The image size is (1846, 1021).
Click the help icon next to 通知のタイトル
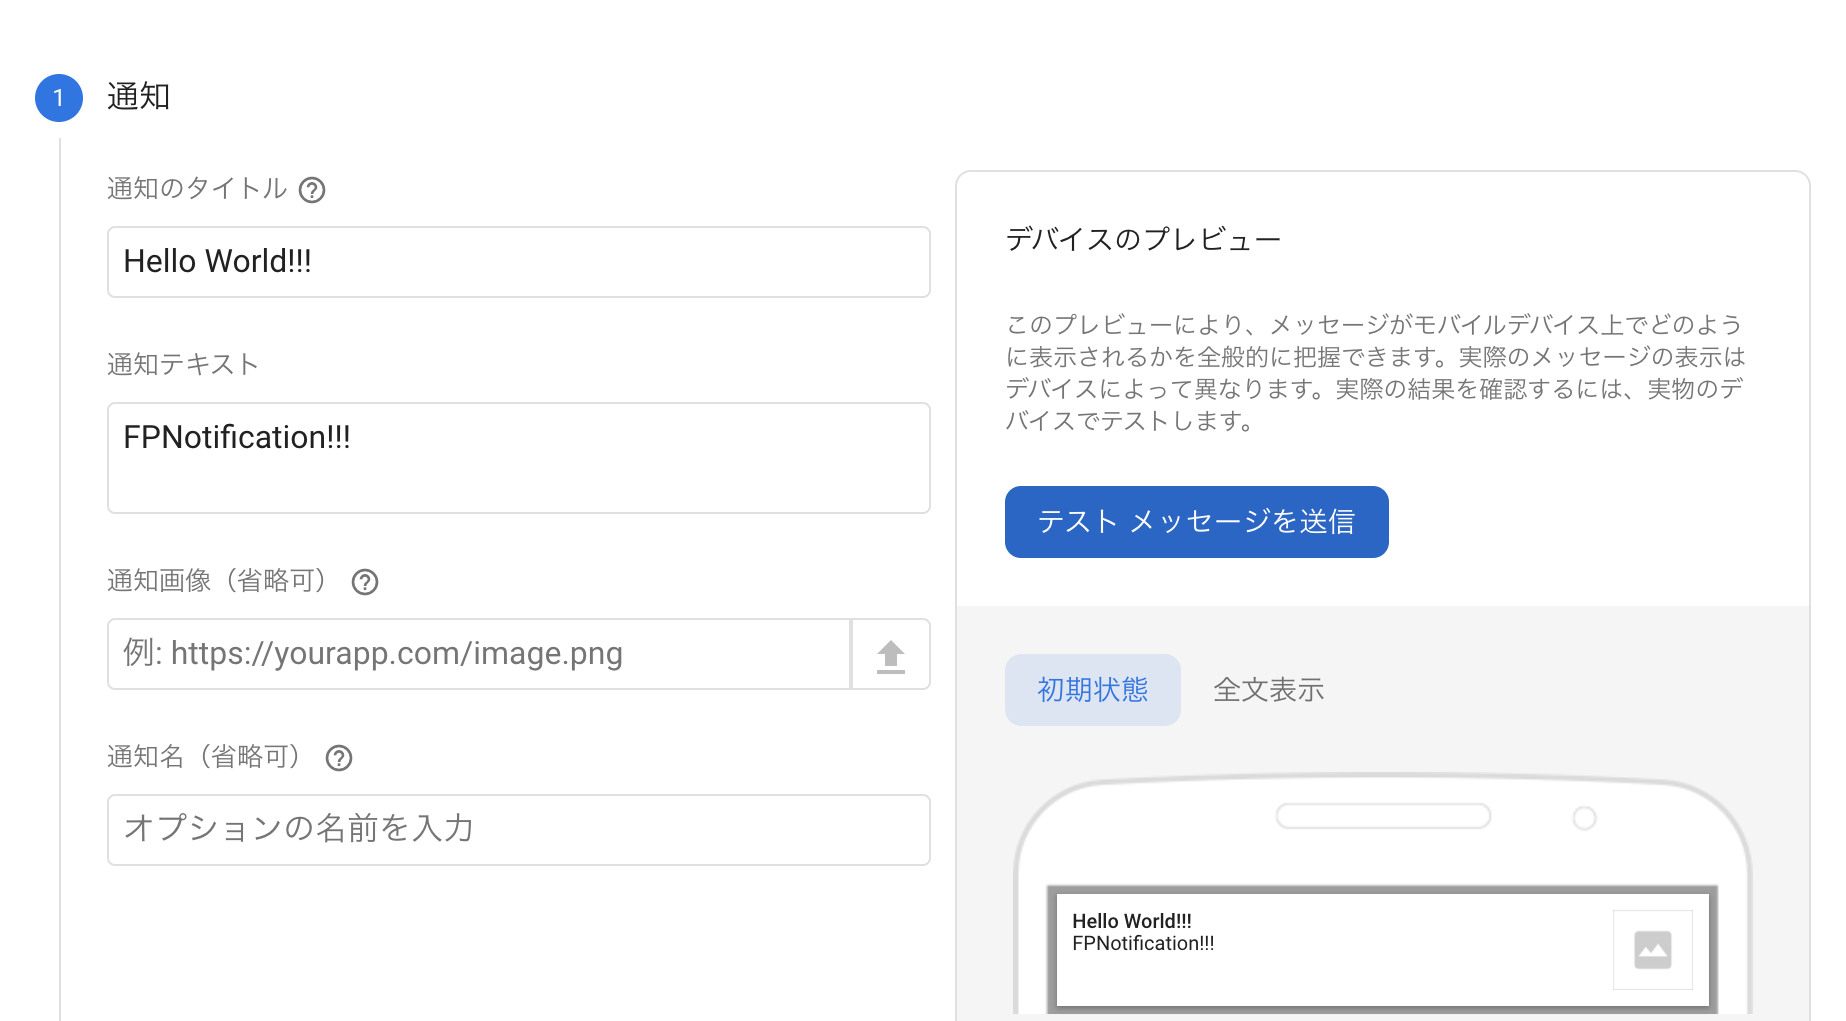313,190
